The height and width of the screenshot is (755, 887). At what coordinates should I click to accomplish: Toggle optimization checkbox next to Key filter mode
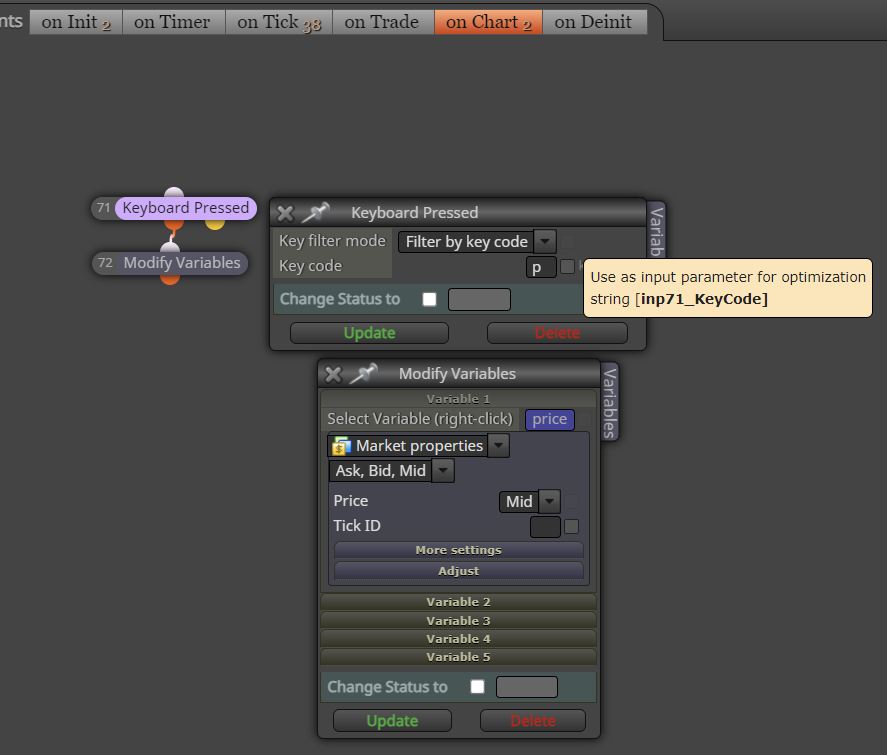[x=568, y=241]
